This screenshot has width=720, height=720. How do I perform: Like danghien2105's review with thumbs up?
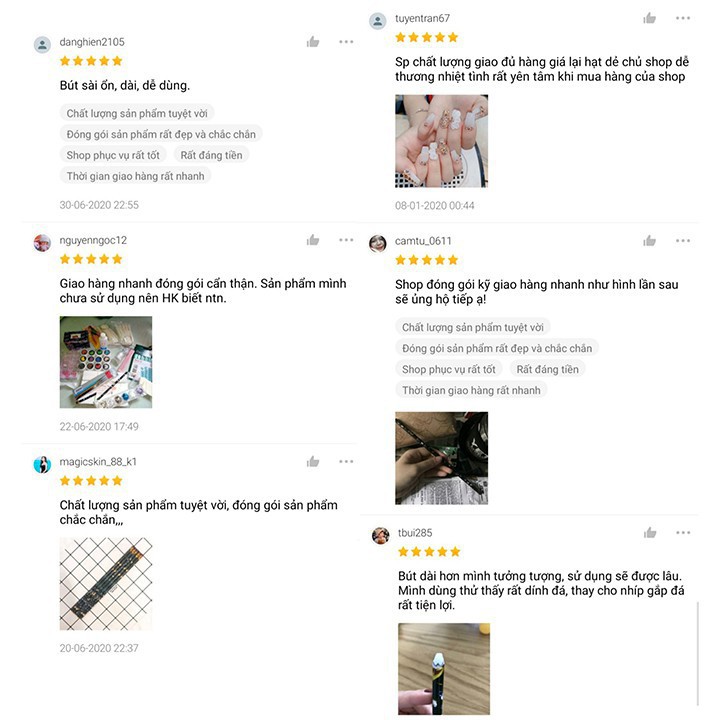(x=313, y=42)
